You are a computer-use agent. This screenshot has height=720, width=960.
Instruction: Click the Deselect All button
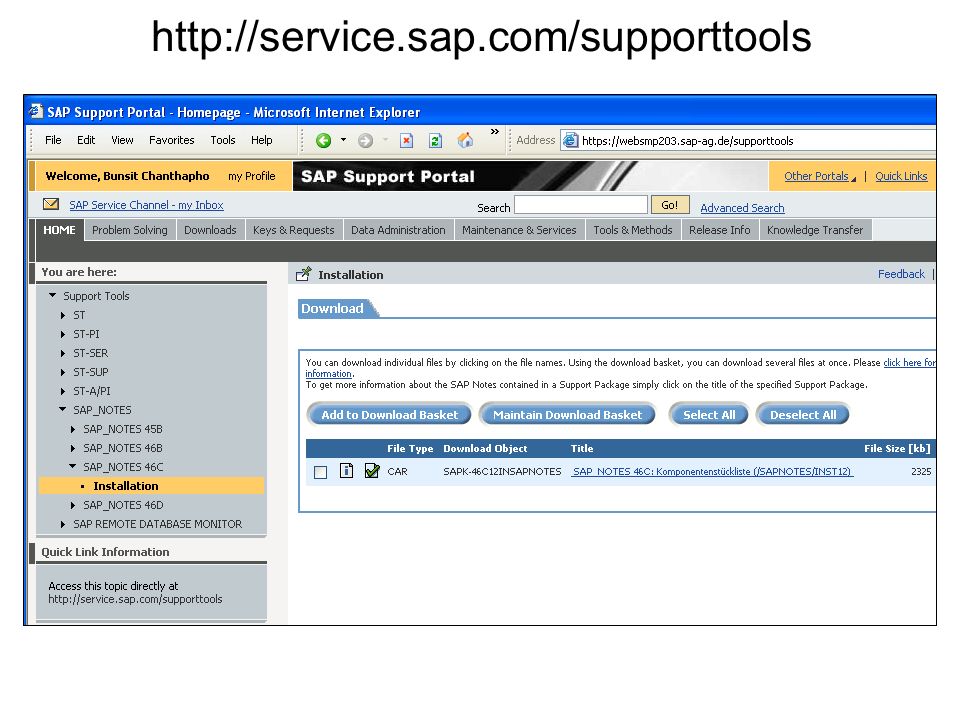pos(803,414)
